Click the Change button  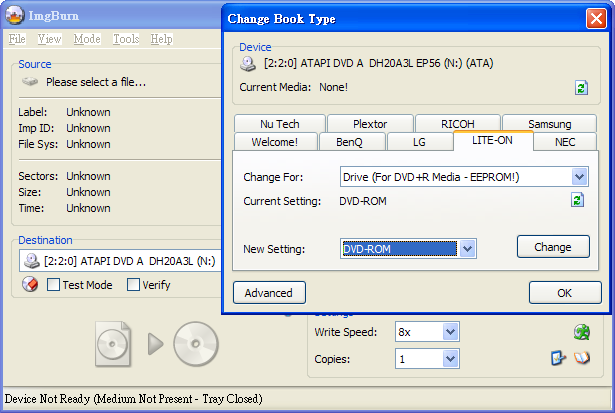553,247
